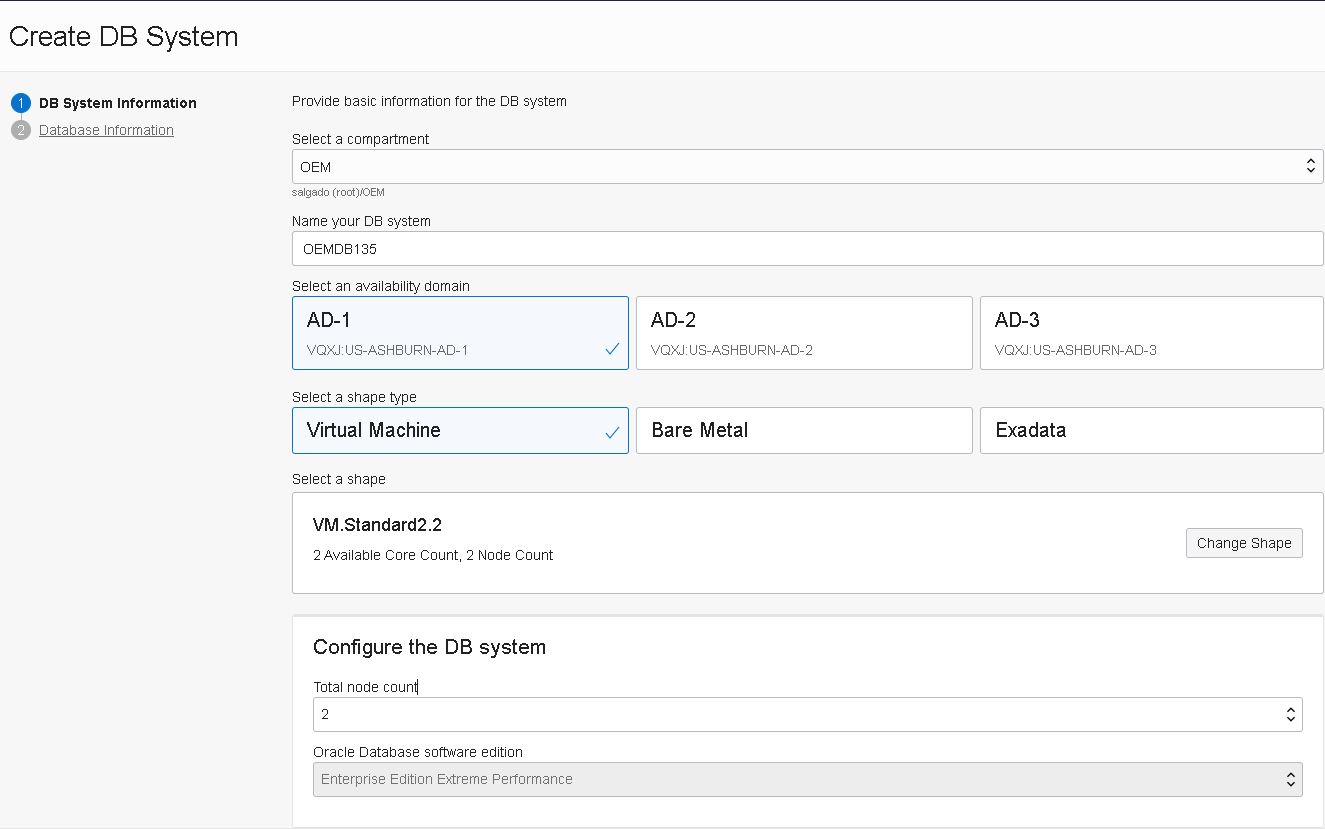1325x829 pixels.
Task: Select the DB System Information step
Action: (118, 103)
